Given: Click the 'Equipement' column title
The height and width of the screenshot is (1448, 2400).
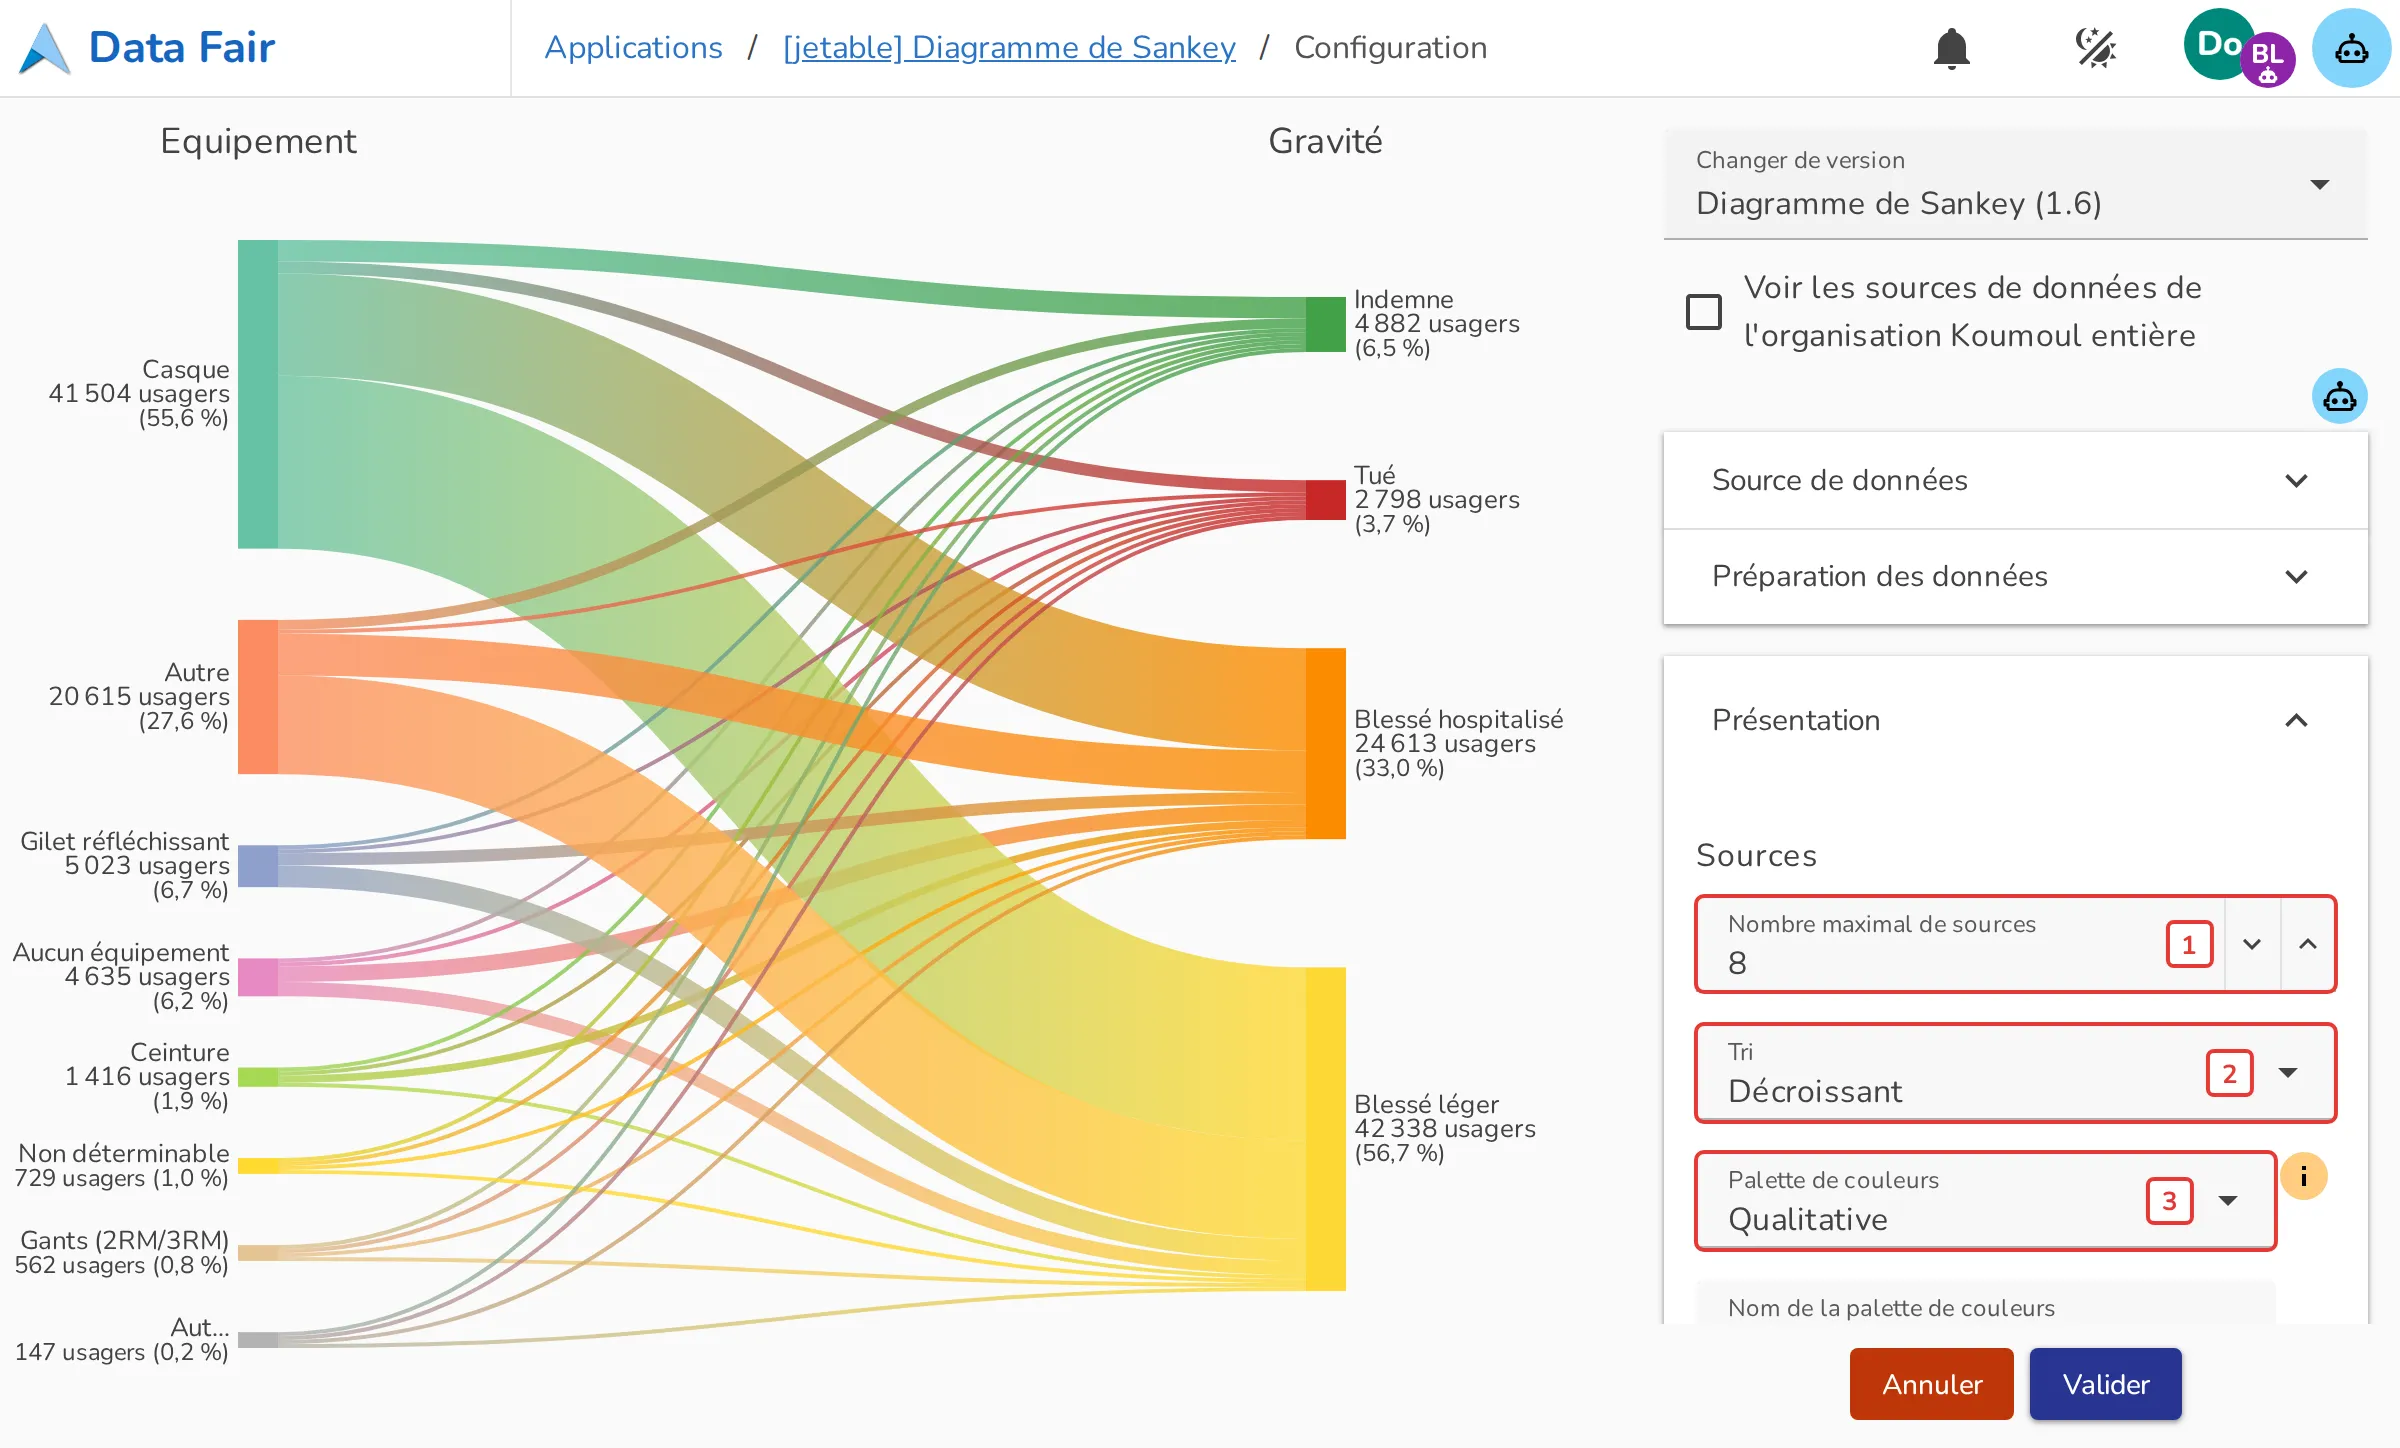Looking at the screenshot, I should [258, 141].
